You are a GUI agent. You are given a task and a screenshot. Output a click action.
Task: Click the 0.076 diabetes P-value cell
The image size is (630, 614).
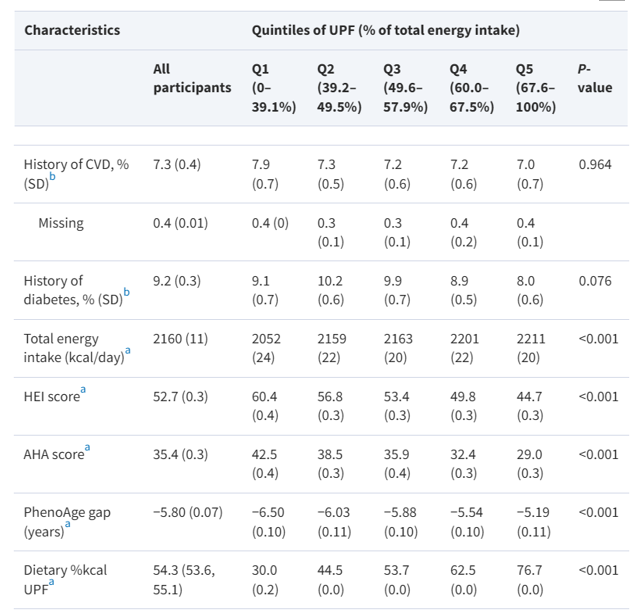coord(595,281)
